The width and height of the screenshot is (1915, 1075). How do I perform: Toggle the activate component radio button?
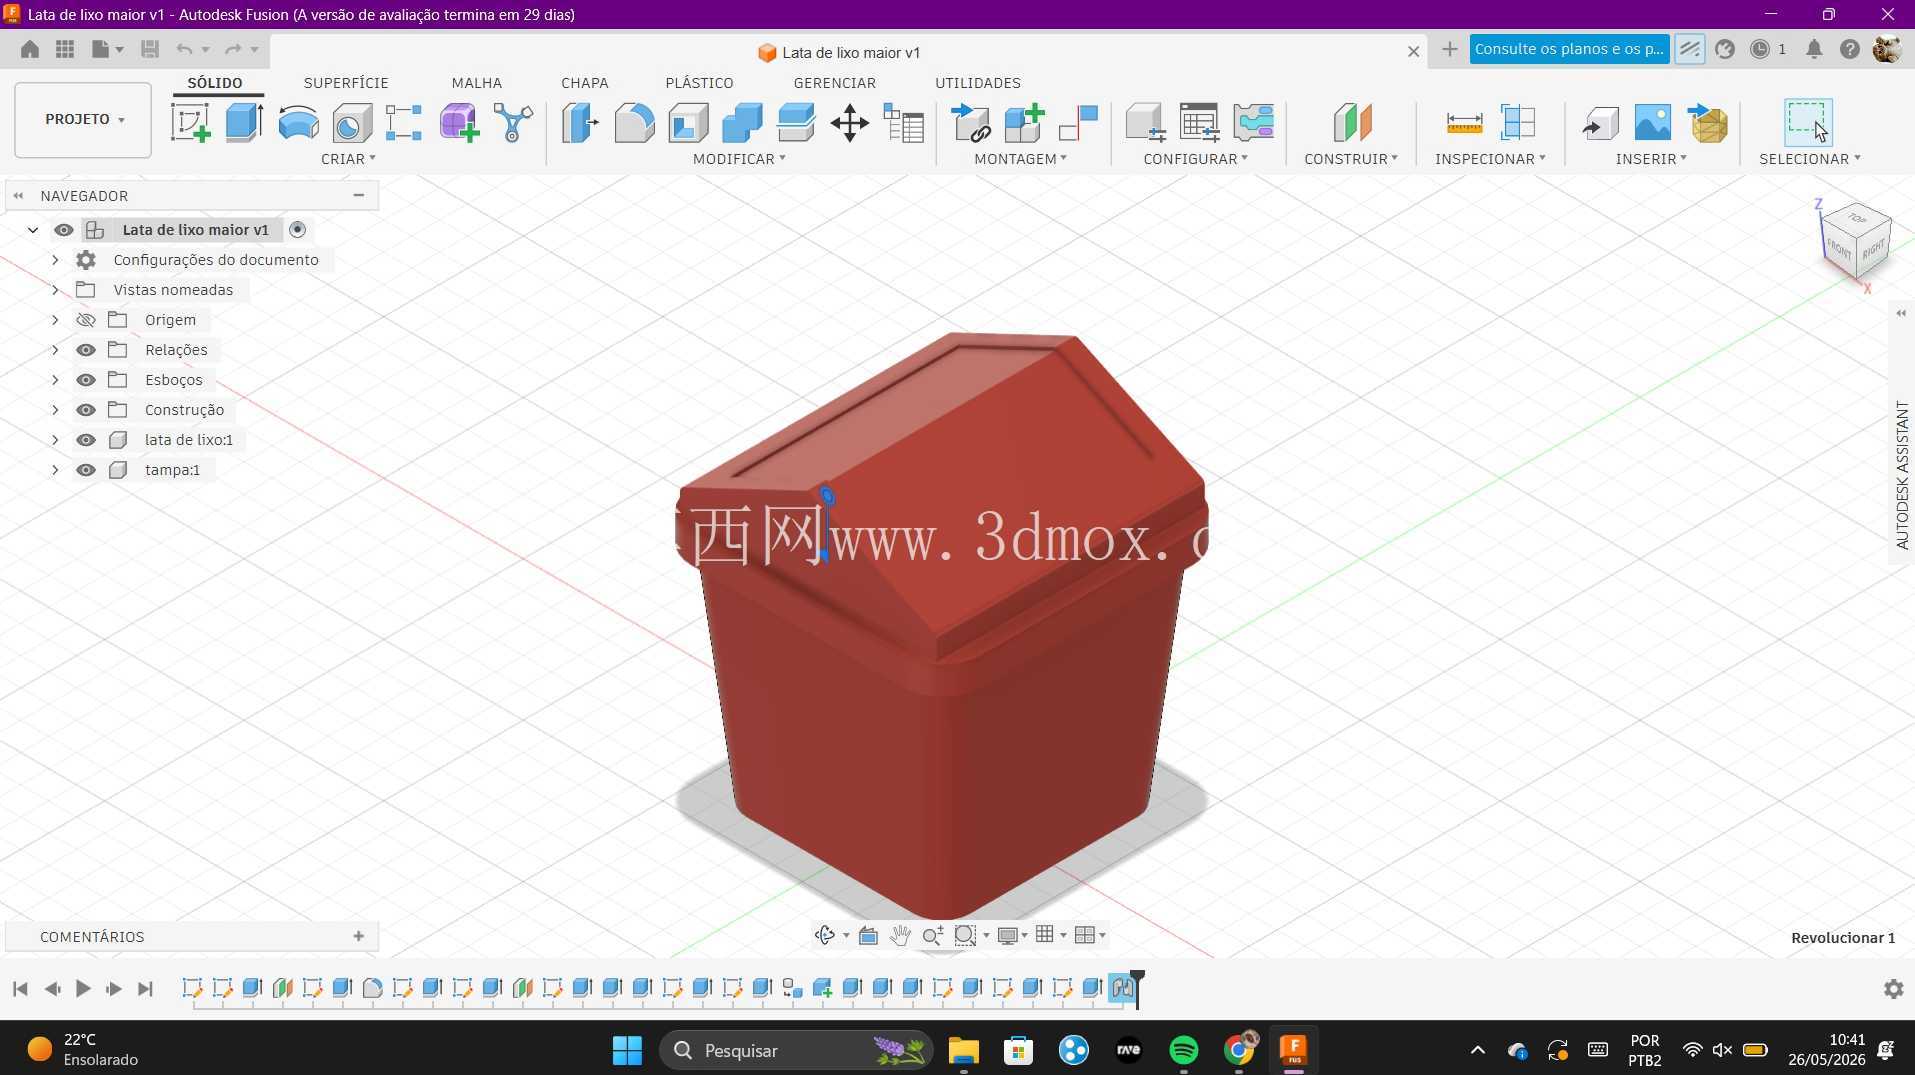(297, 230)
